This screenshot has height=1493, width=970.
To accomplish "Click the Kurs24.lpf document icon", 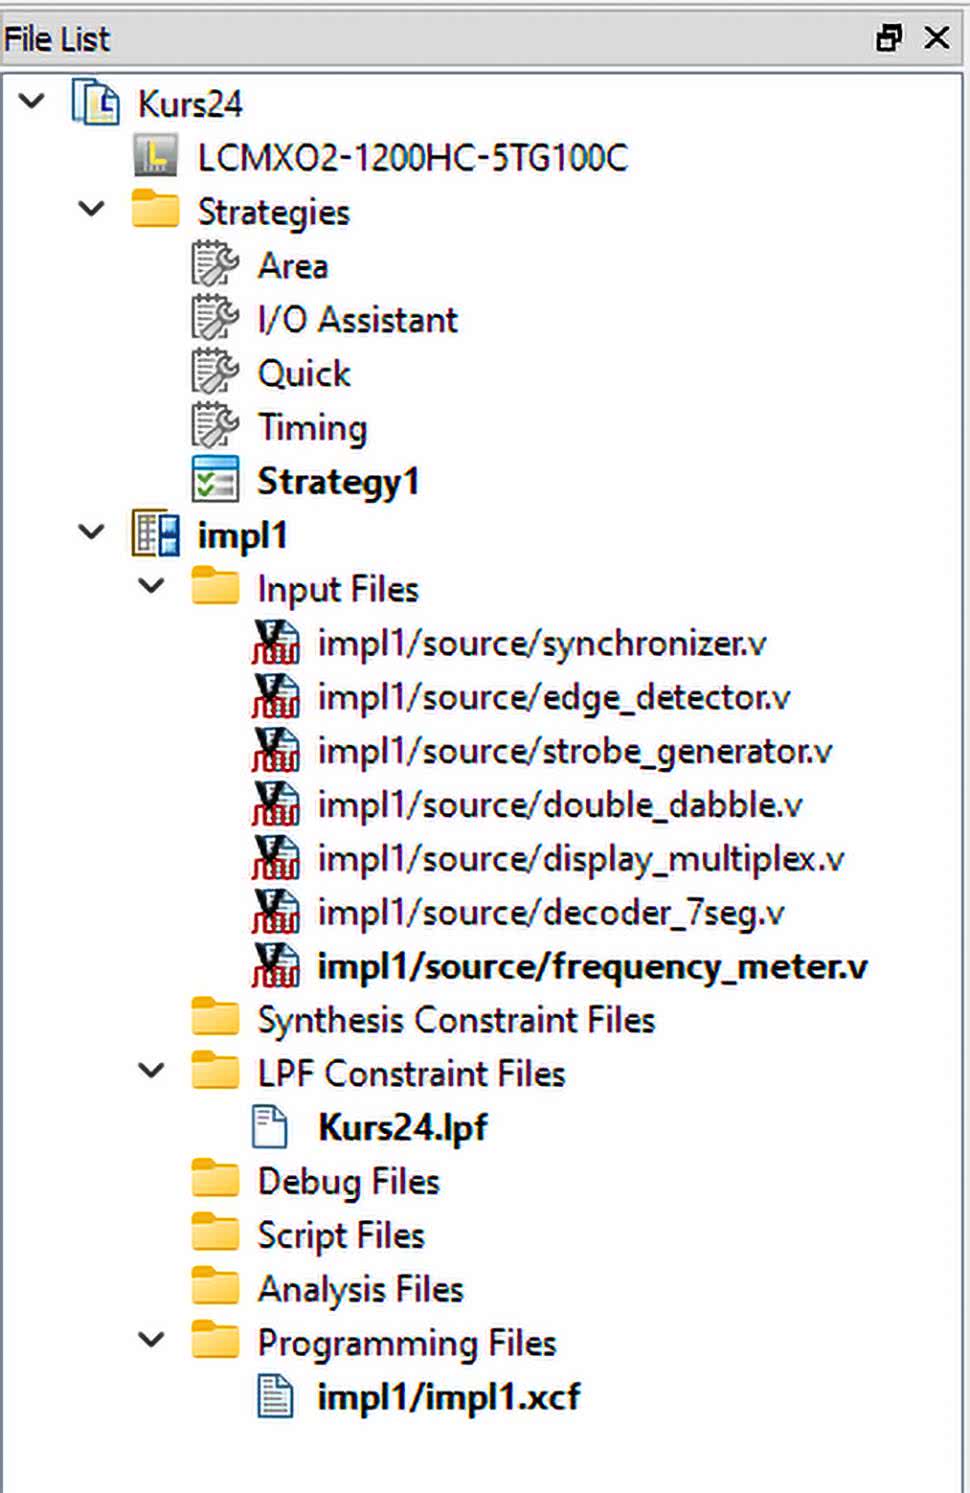I will [270, 1127].
